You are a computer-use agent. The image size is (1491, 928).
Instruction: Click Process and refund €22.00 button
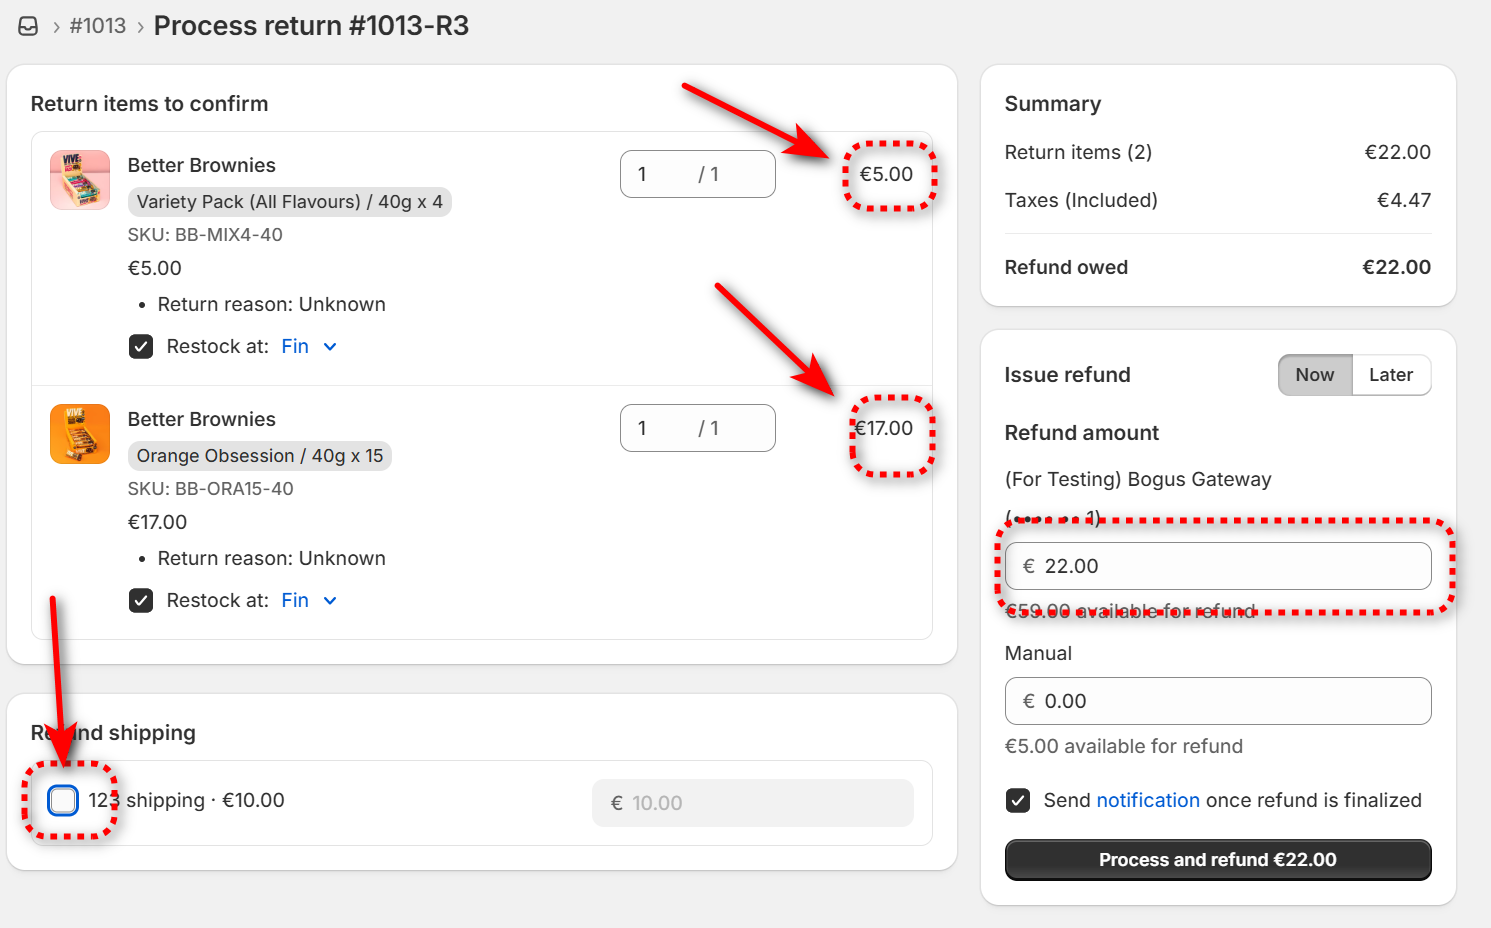click(1217, 860)
